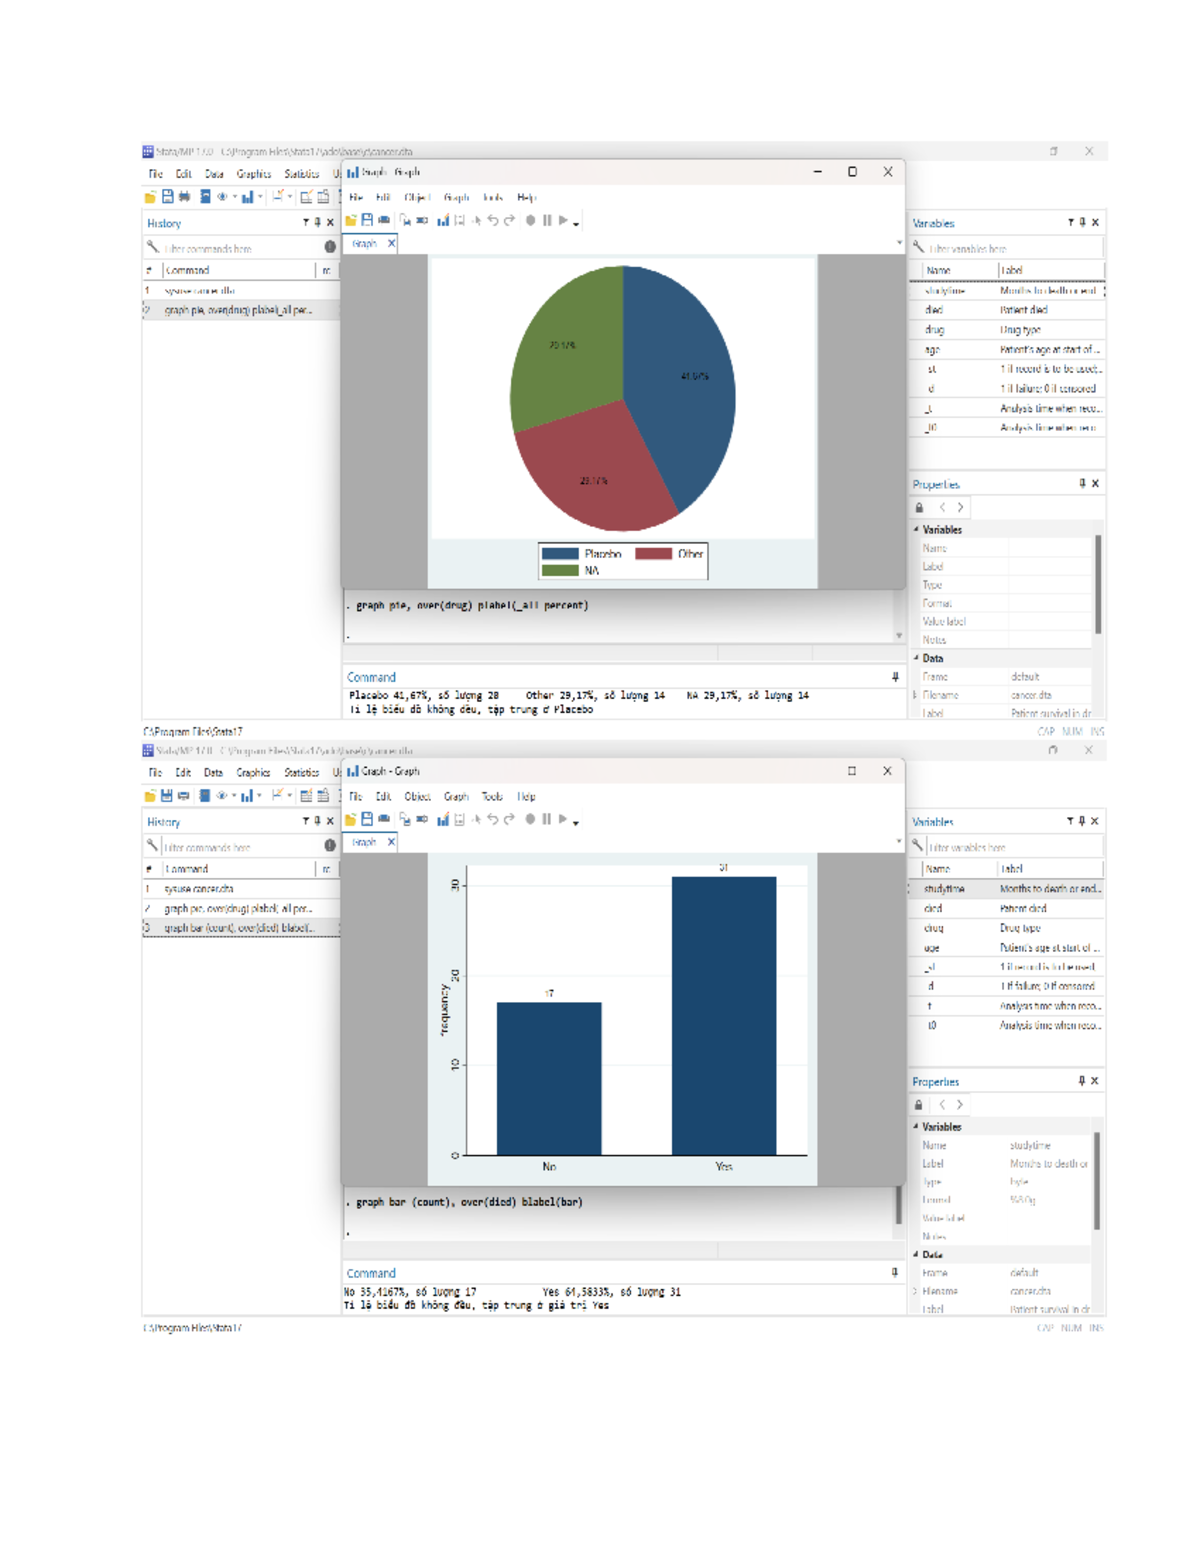Record button in bar chart Graph window toolbar

[x=530, y=819]
